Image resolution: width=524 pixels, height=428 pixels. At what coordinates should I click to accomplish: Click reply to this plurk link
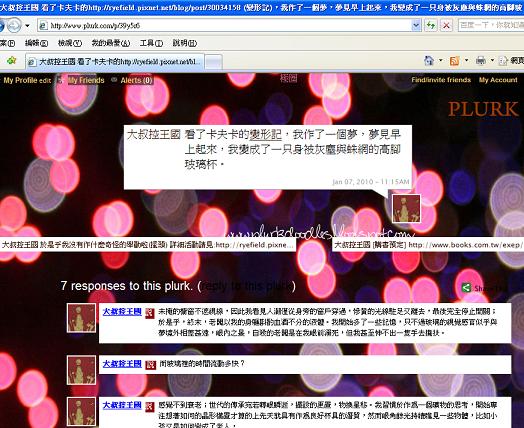247,286
